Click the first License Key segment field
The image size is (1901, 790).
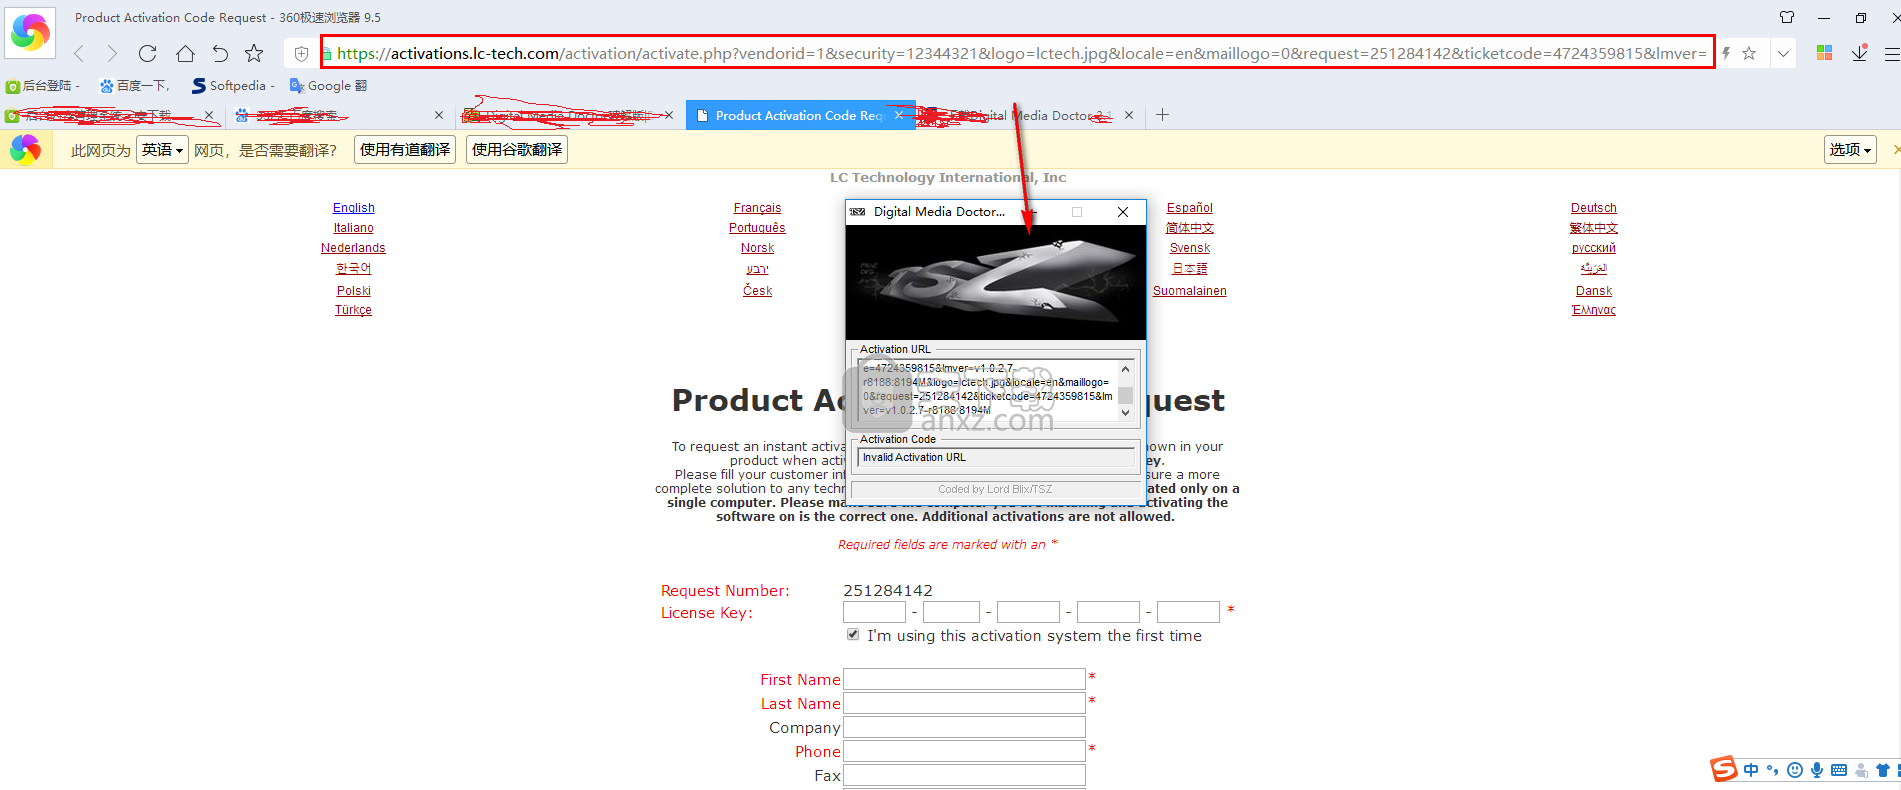pyautogui.click(x=874, y=612)
